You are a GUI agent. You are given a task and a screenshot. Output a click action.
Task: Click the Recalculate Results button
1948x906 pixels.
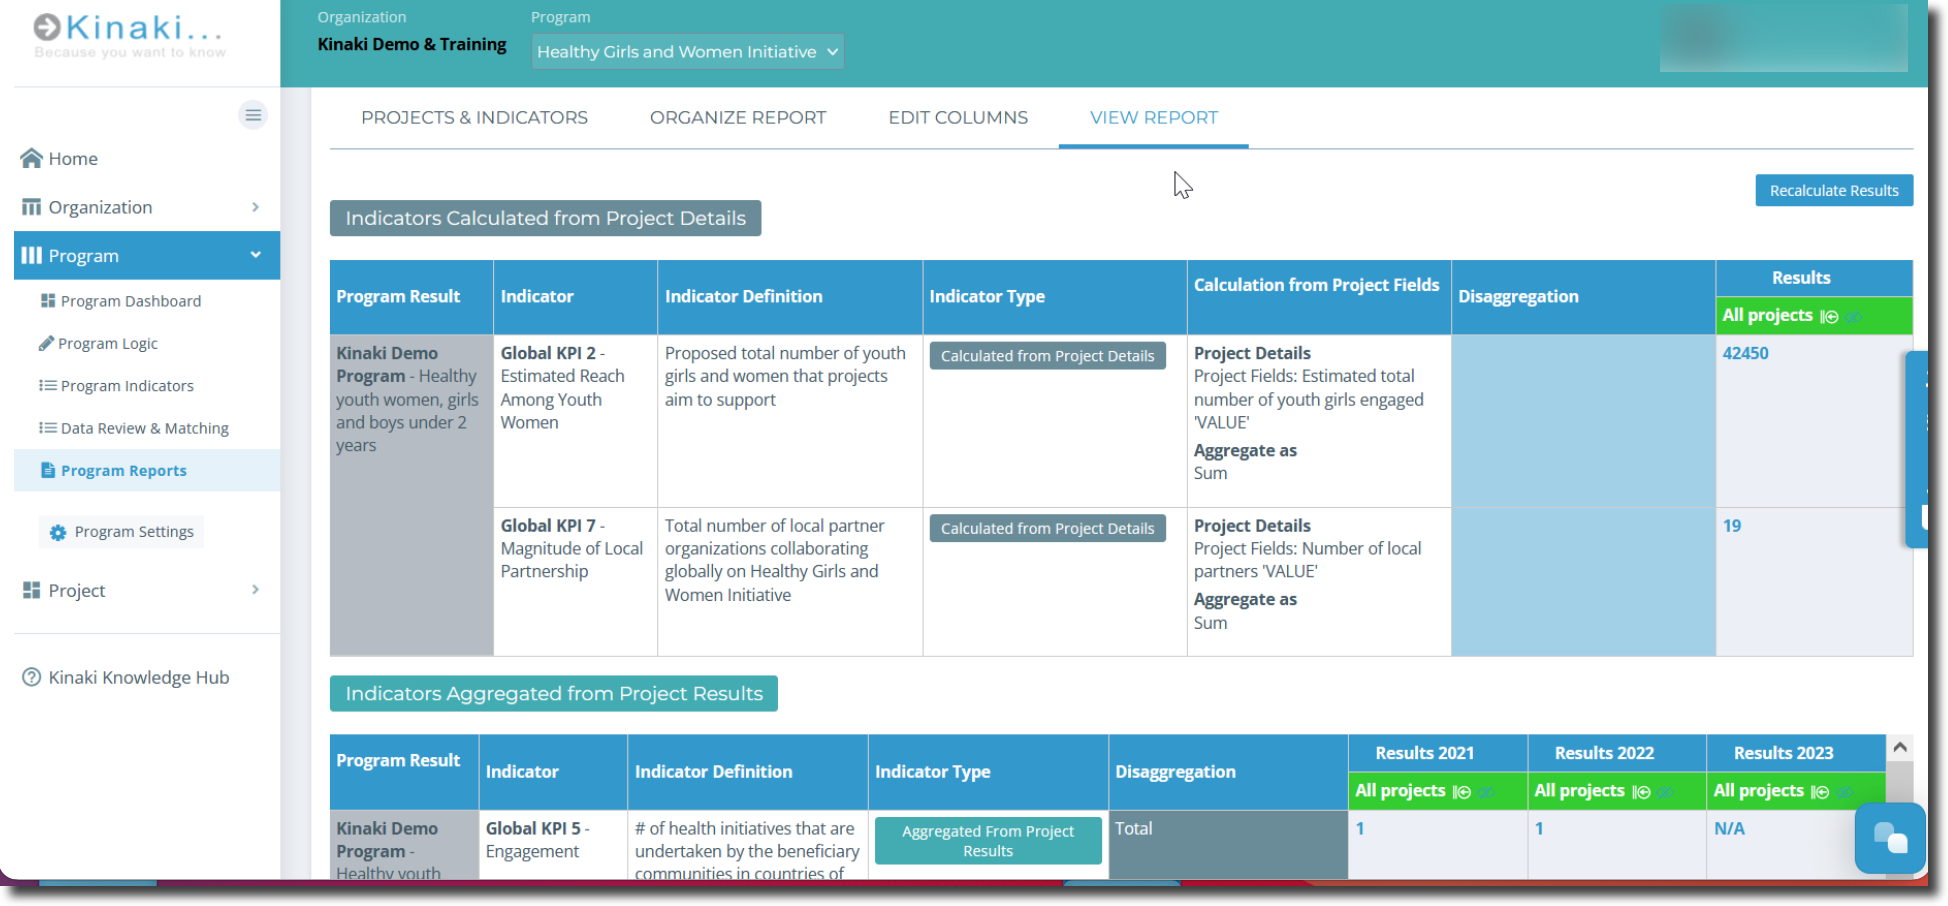coord(1834,190)
